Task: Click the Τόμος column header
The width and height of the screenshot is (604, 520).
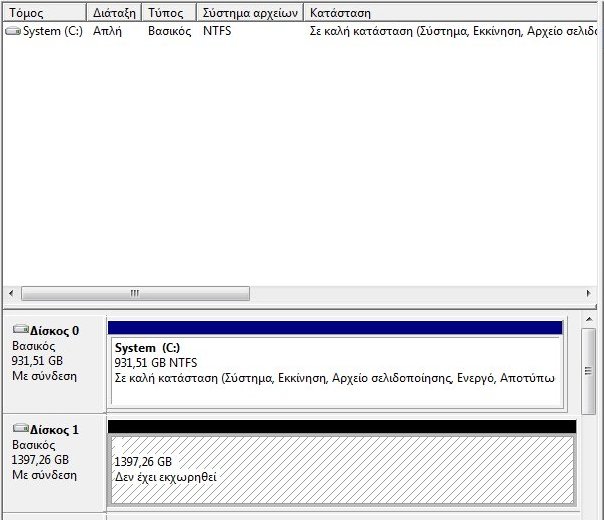Action: tap(44, 13)
